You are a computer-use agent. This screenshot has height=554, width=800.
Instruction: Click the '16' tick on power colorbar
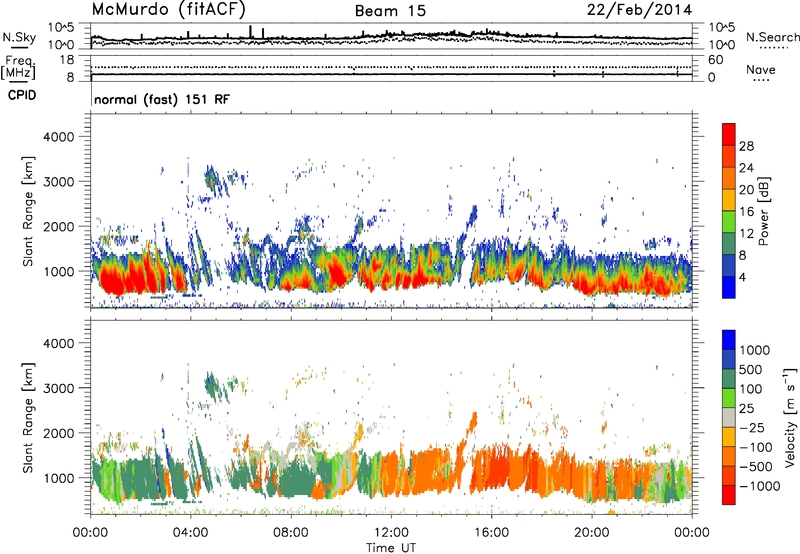(746, 212)
